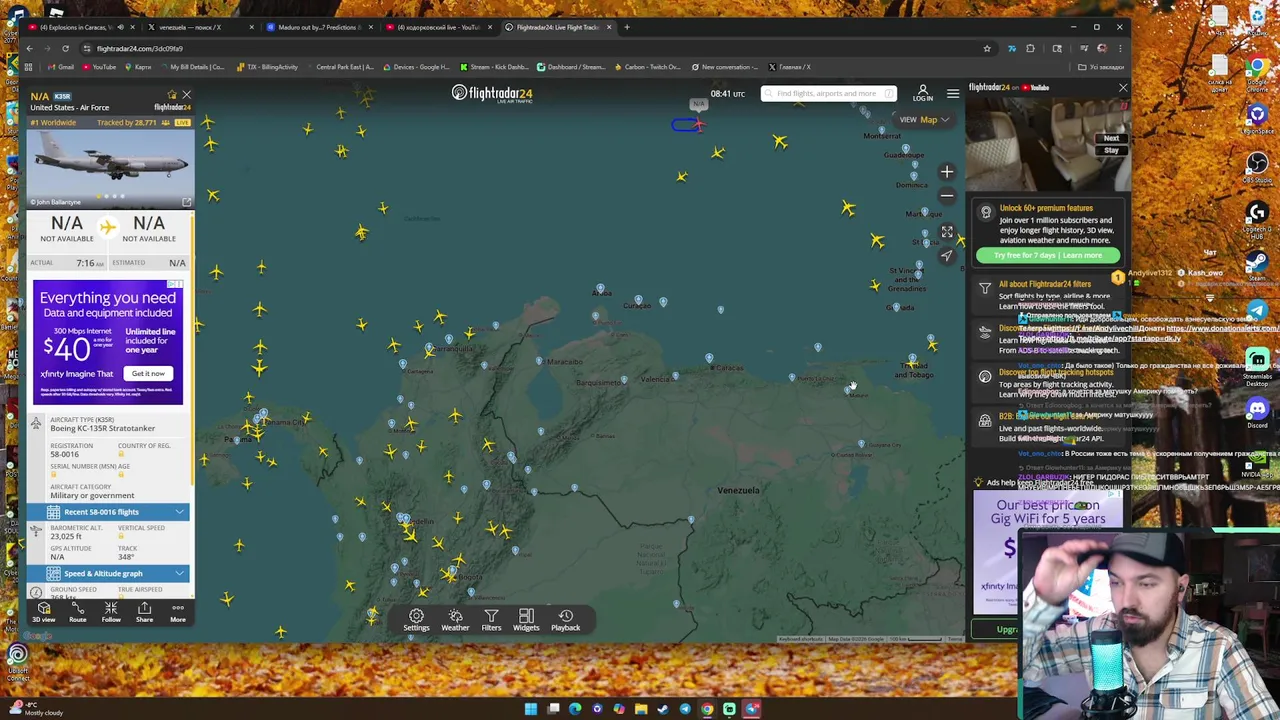Click the Windows Start button

pyautogui.click(x=530, y=709)
